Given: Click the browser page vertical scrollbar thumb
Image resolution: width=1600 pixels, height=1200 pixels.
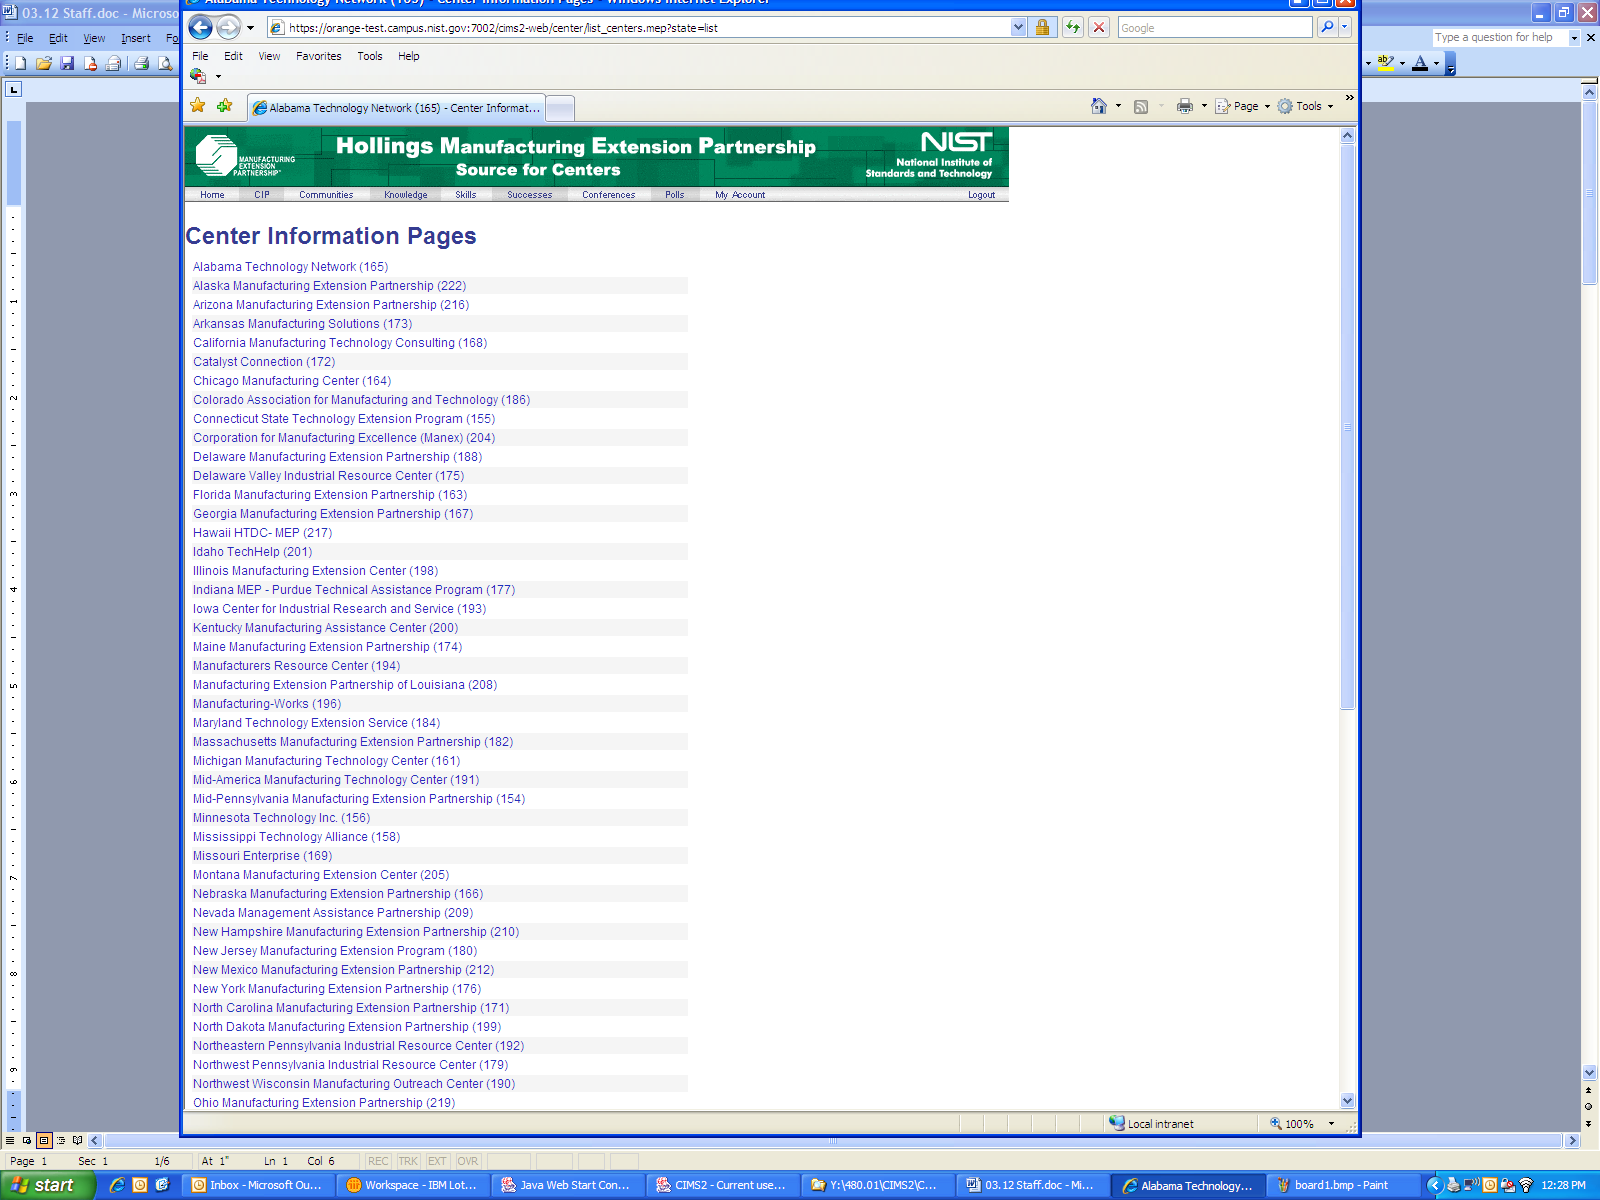Looking at the screenshot, I should 1347,427.
